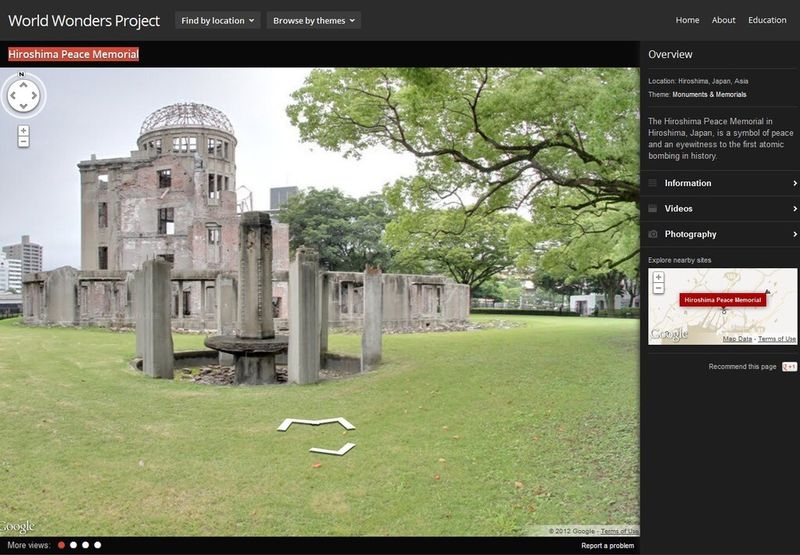Pan down with compass arrow
The image size is (800, 555).
coord(23,106)
